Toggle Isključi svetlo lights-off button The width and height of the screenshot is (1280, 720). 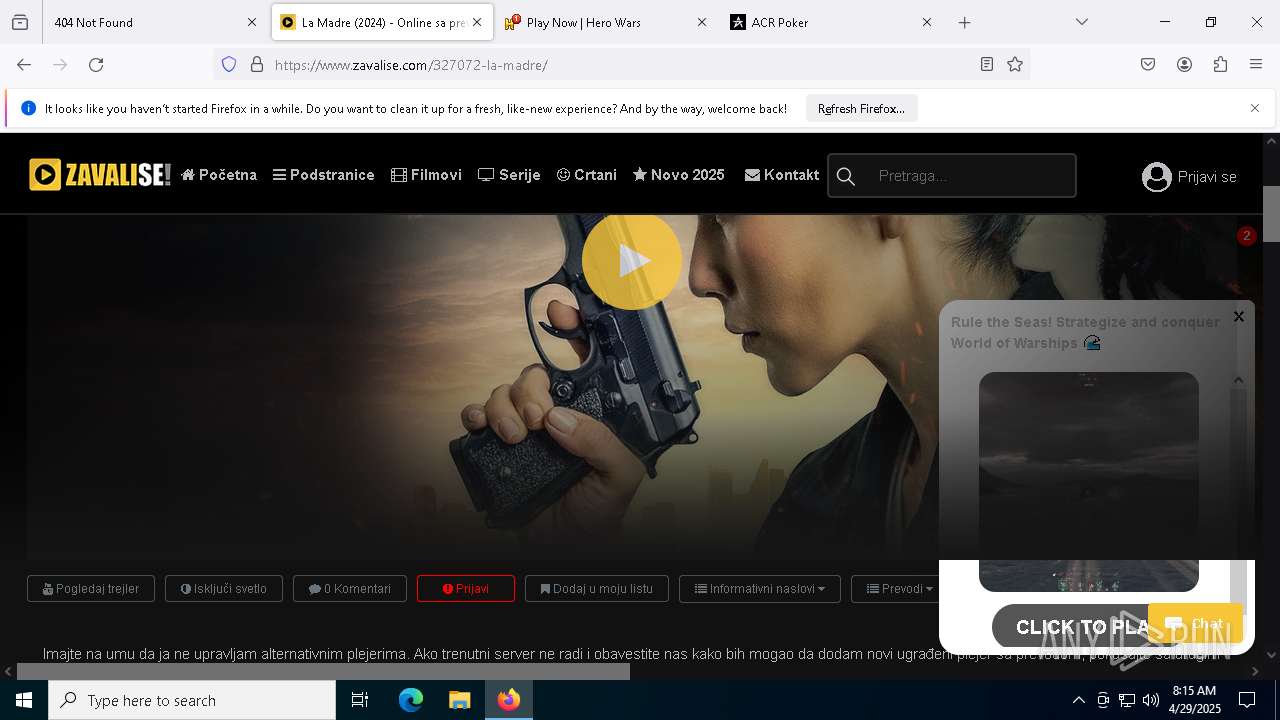tap(224, 589)
